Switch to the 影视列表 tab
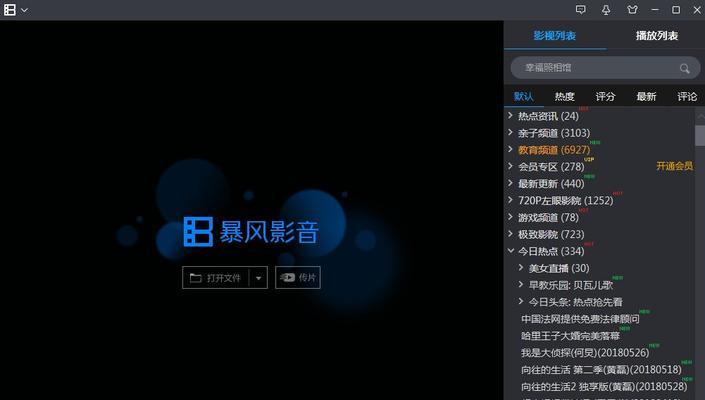Image resolution: width=705 pixels, height=400 pixels. point(554,36)
